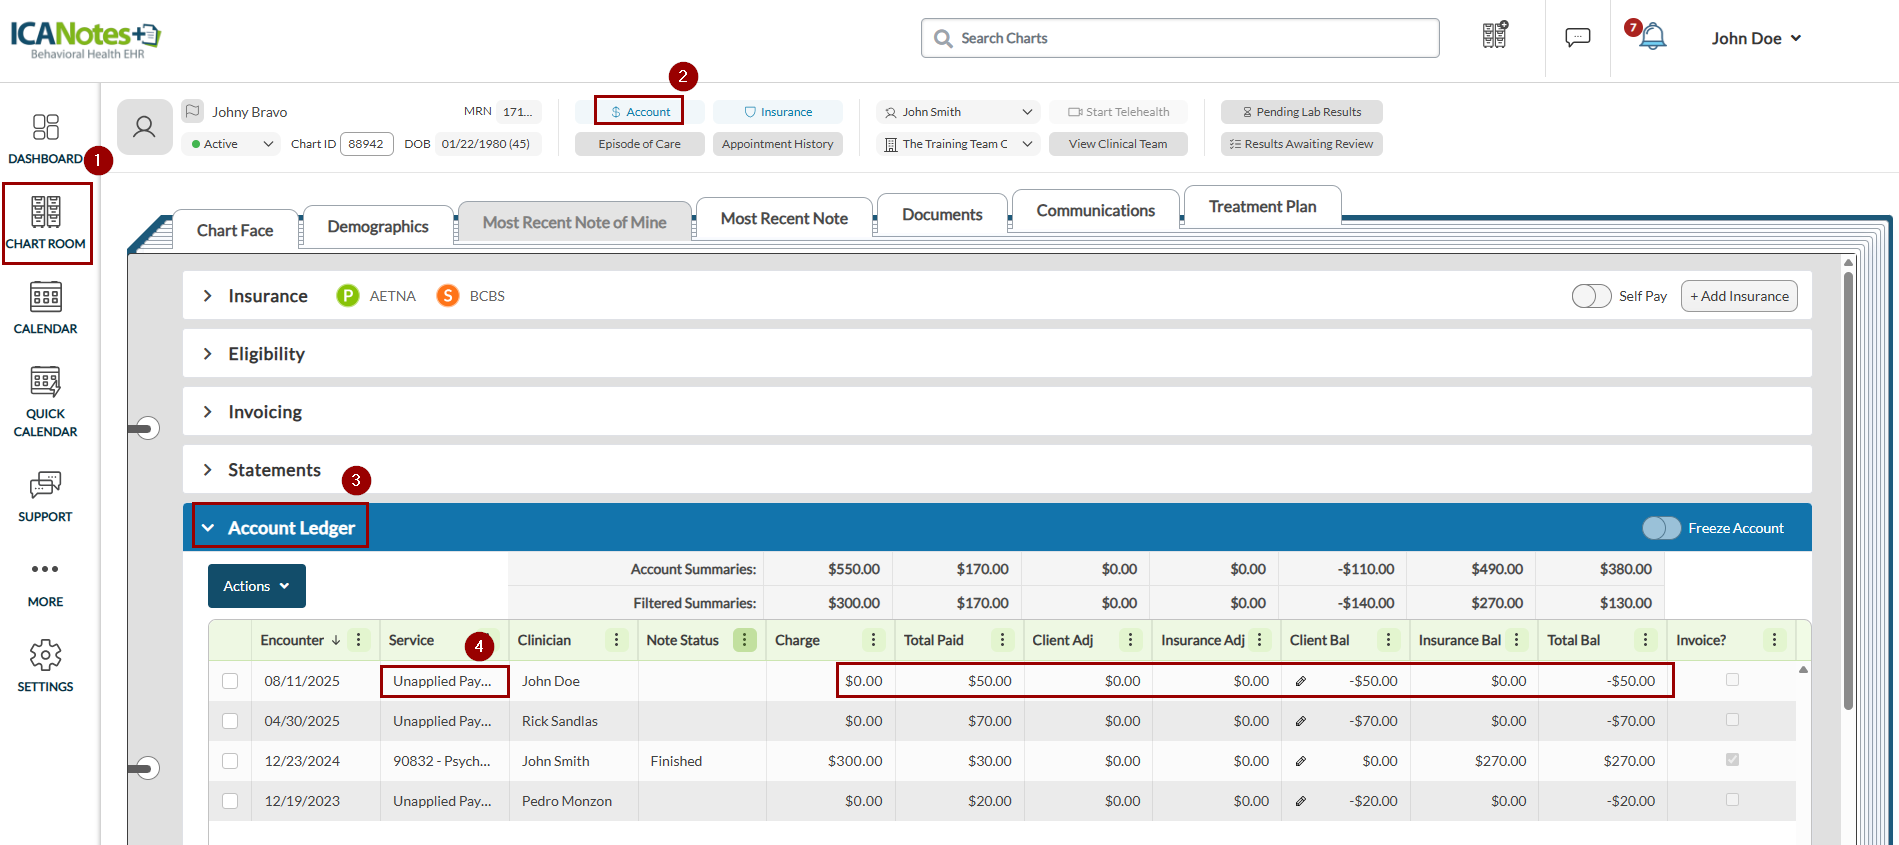This screenshot has height=845, width=1899.
Task: Show More sidebar options
Action: [45, 583]
